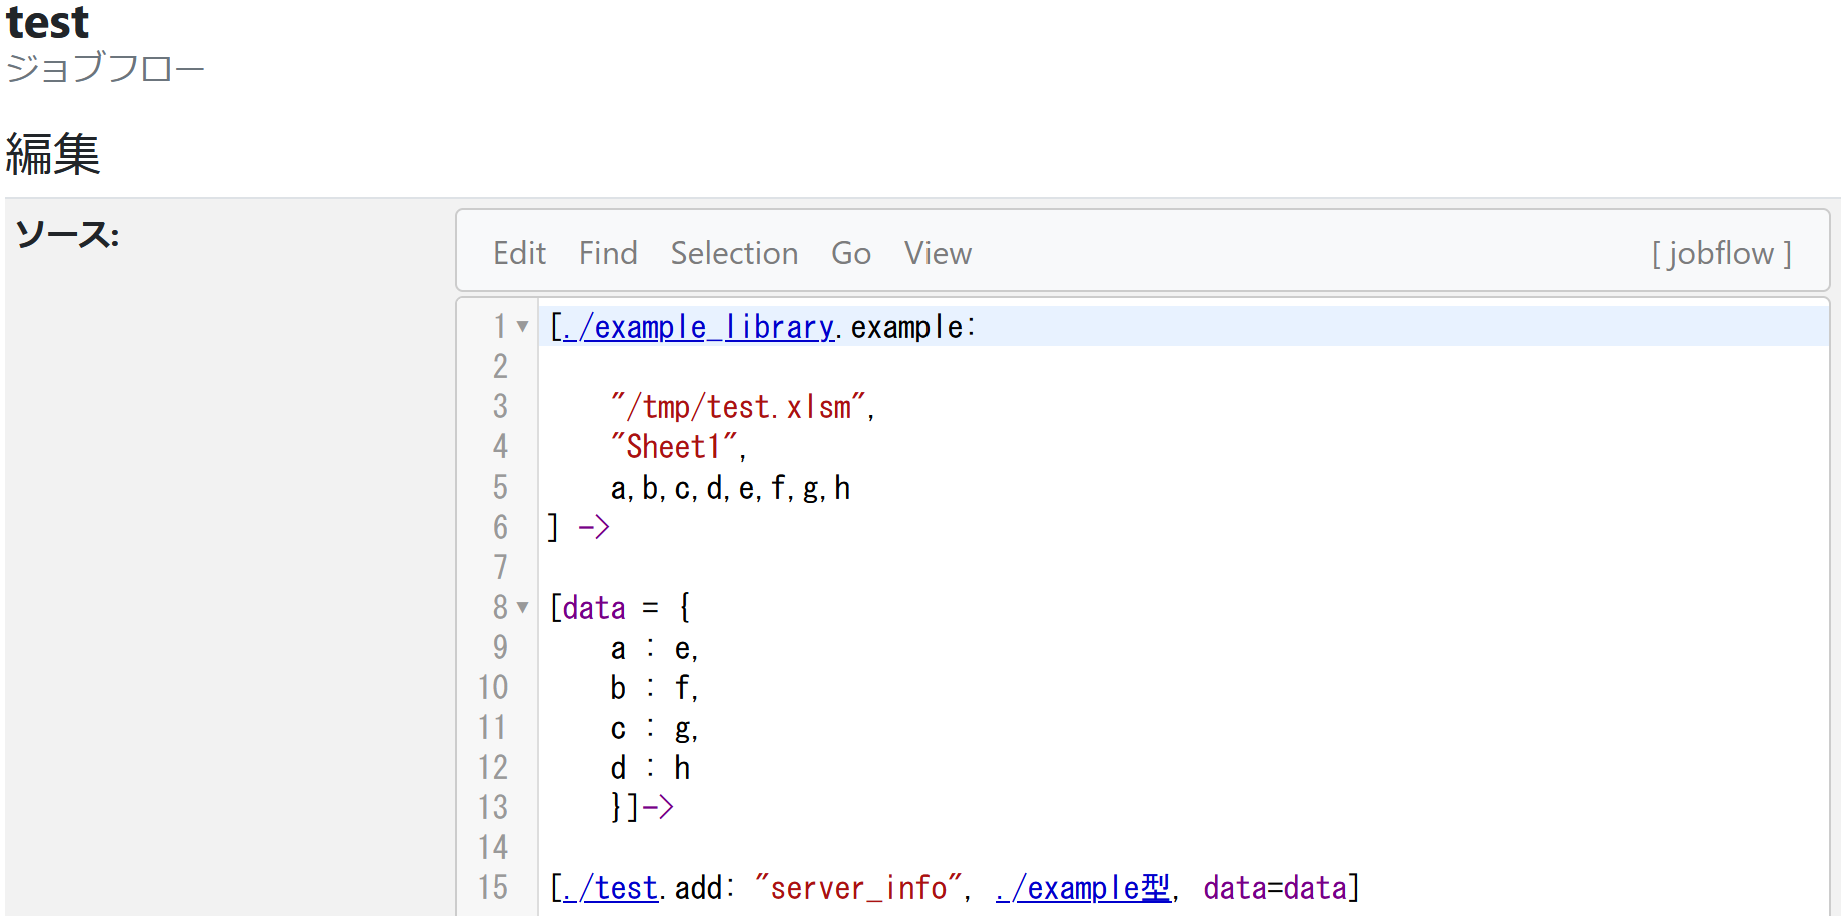Viewport: 1848px width, 916px height.
Task: Place cursor on the "d : h" line
Action: tap(650, 768)
